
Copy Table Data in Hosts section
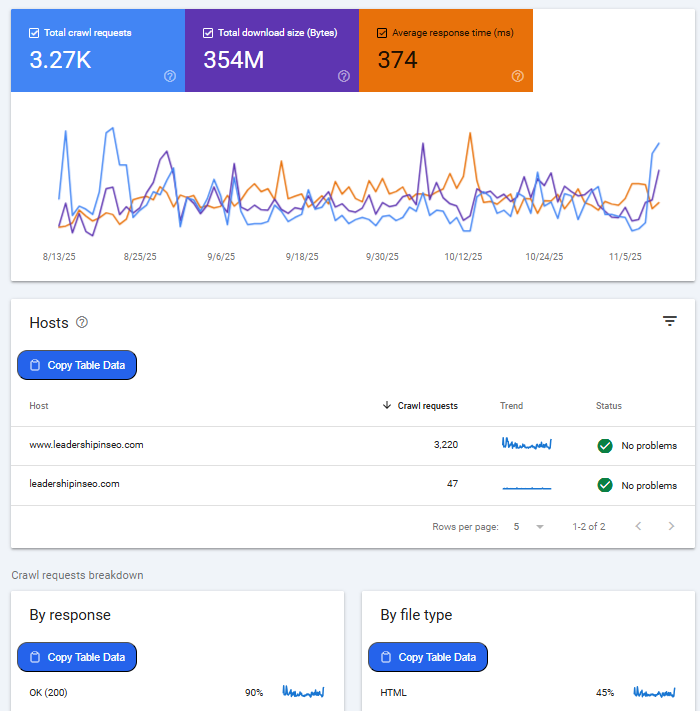pyautogui.click(x=77, y=365)
